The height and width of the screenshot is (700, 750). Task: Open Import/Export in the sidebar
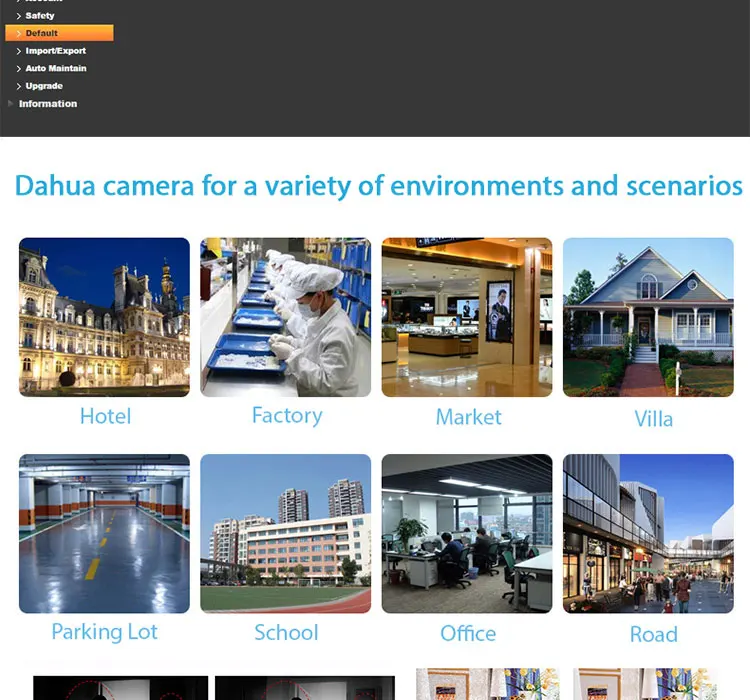(55, 51)
